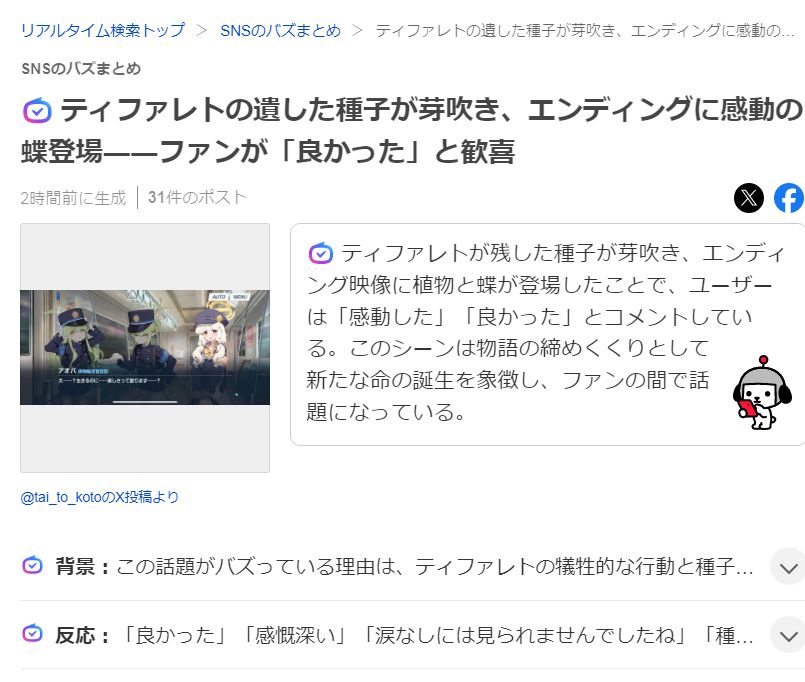Open @tai_to_koto X post source link
Image resolution: width=805 pixels, height=682 pixels.
coord(100,497)
